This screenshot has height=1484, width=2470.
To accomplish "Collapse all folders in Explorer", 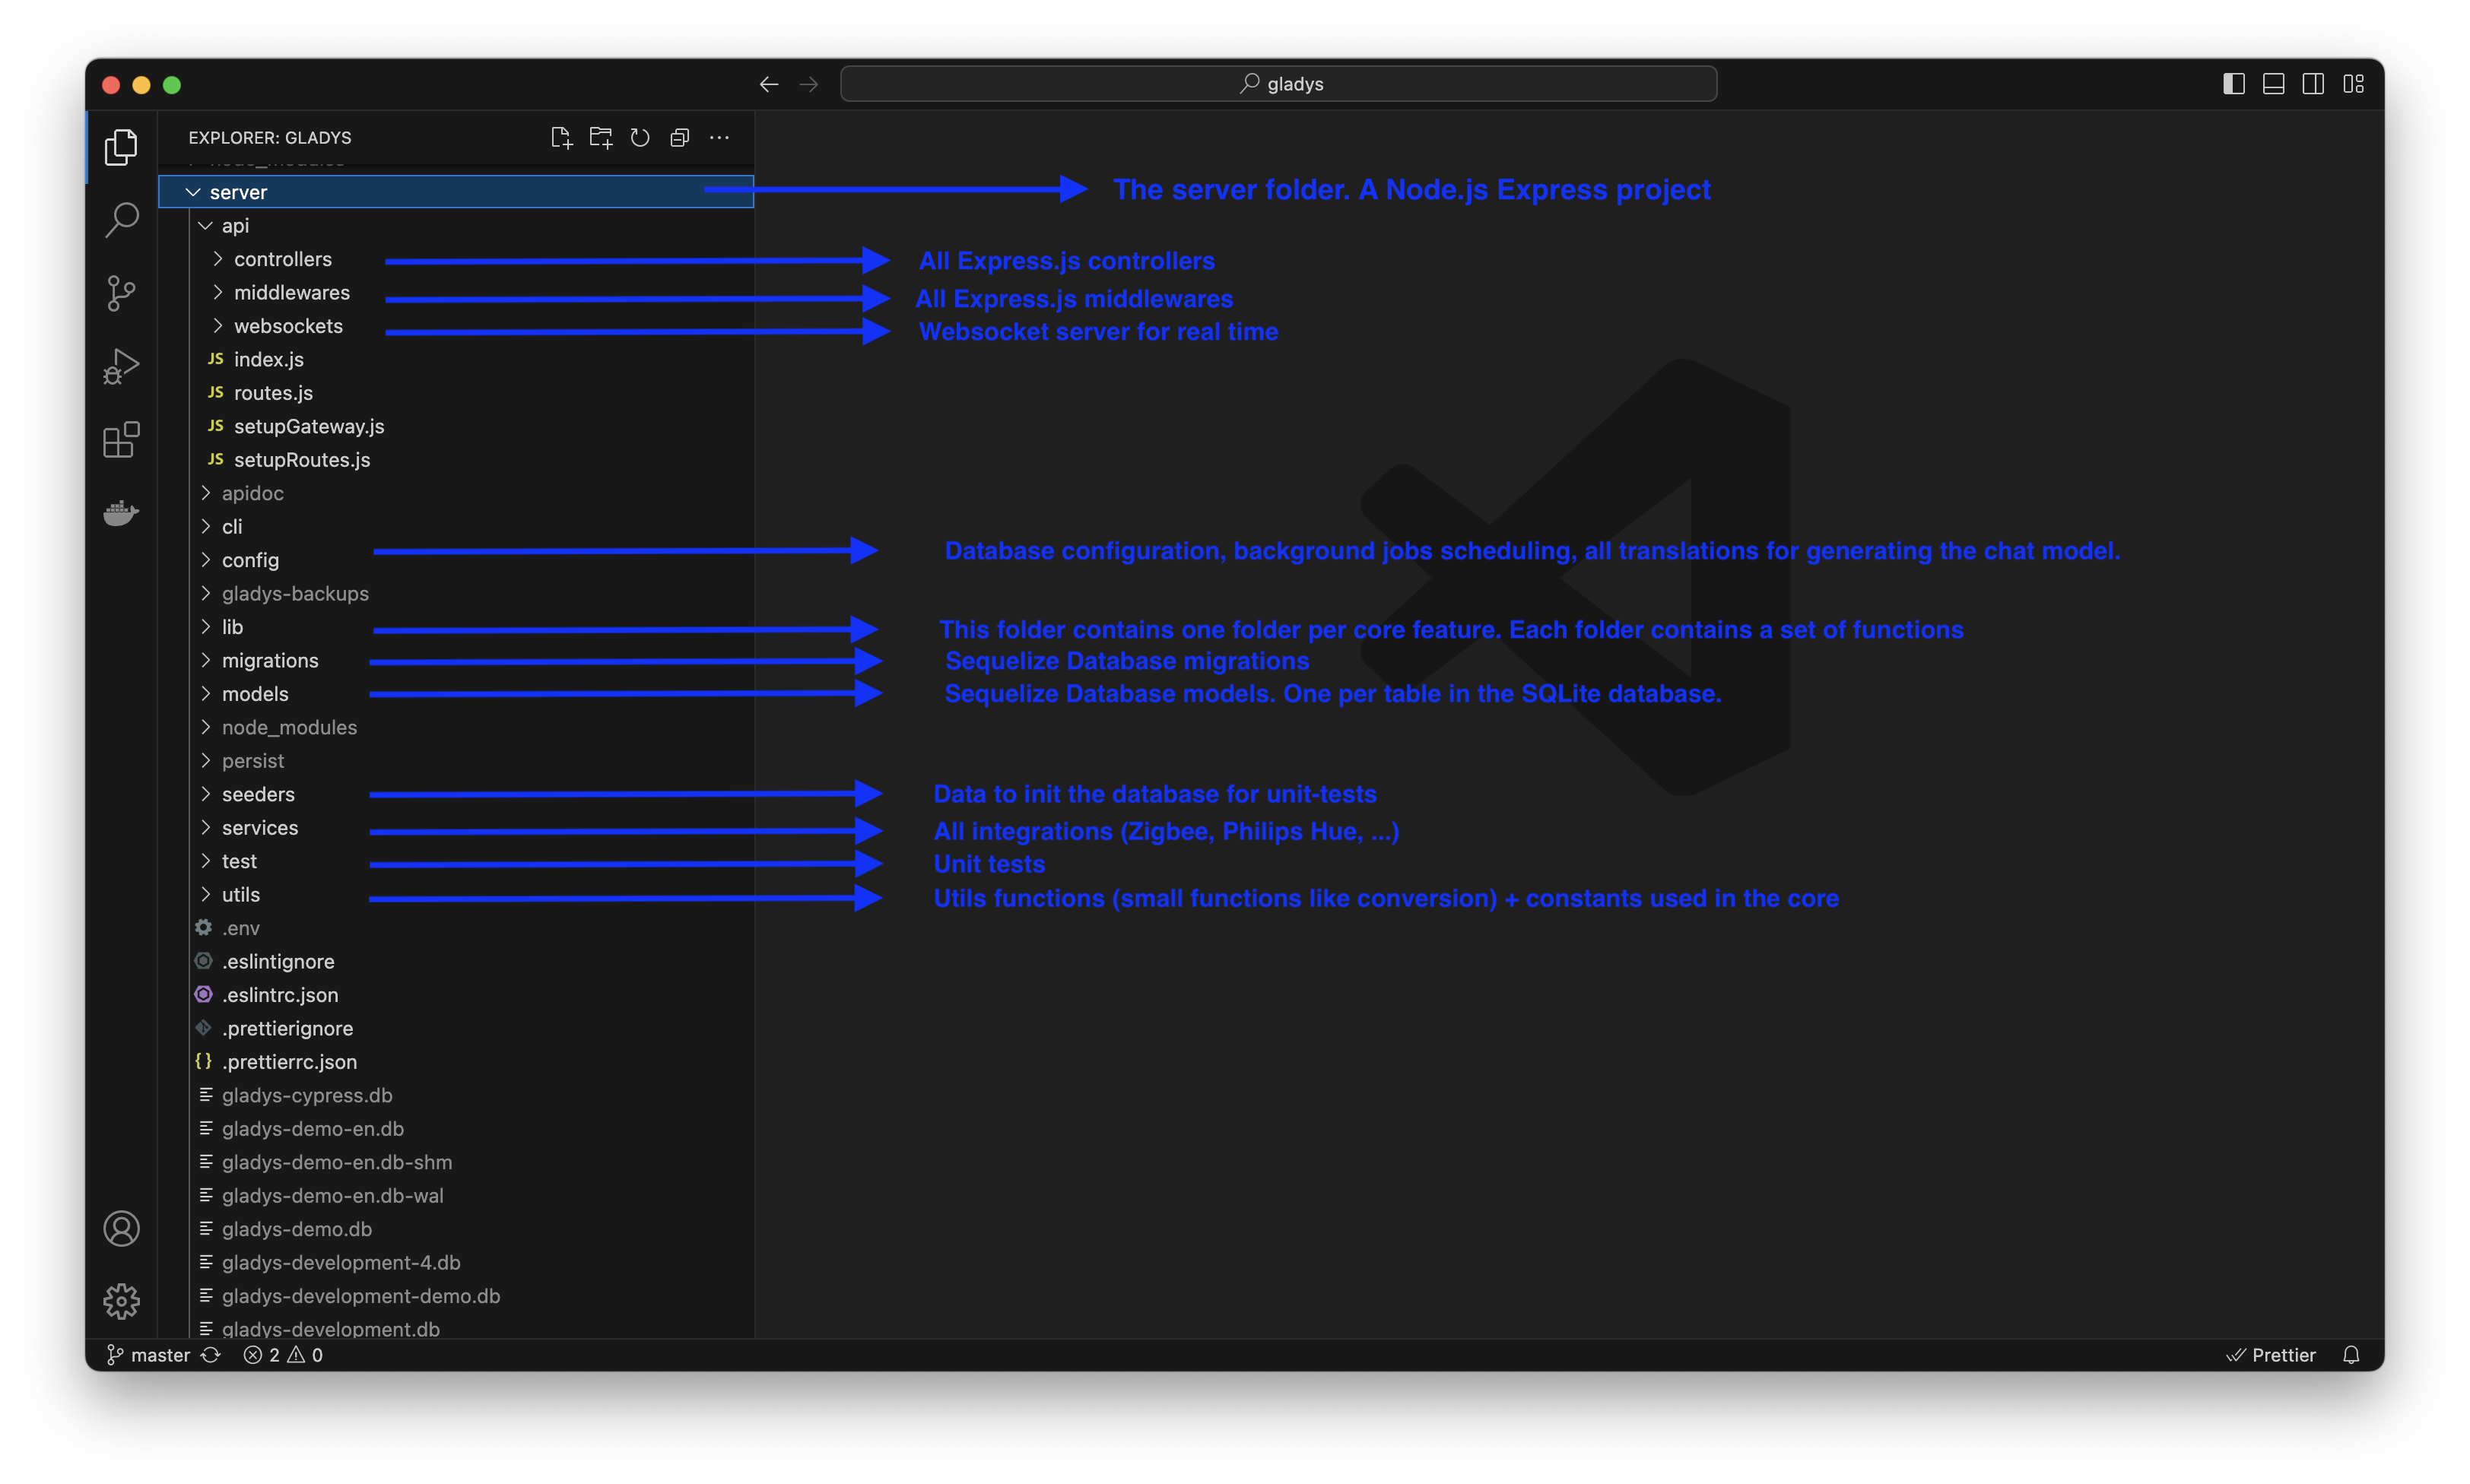I will click(x=680, y=138).
